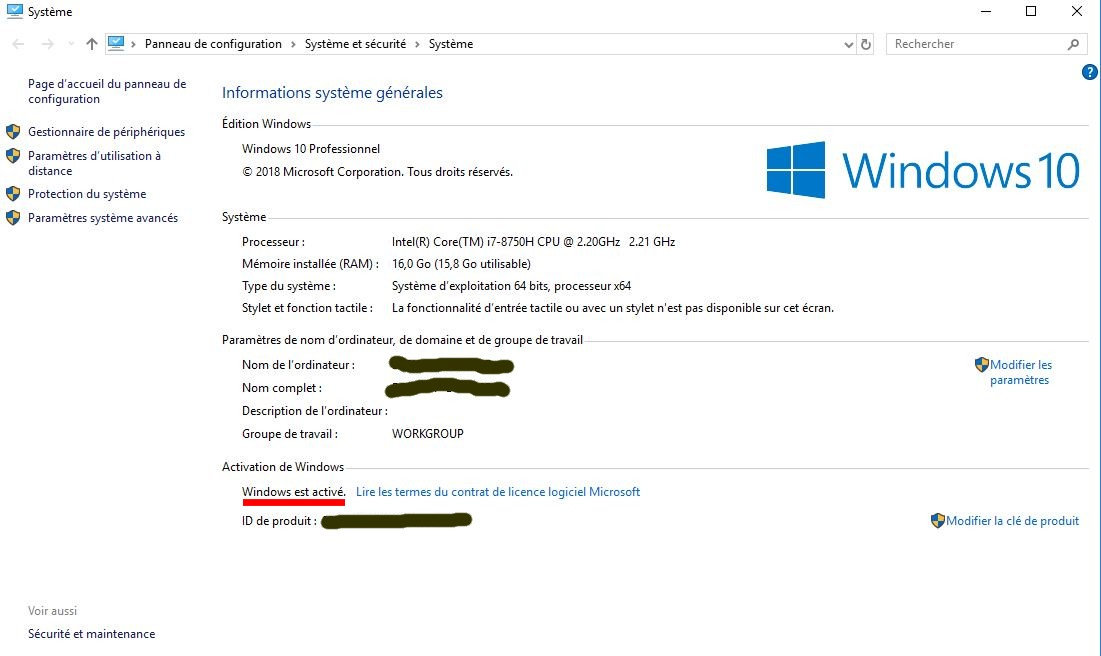This screenshot has width=1101, height=656.
Task: Click the Intel Core i7-8750H processor value
Action: click(x=534, y=242)
